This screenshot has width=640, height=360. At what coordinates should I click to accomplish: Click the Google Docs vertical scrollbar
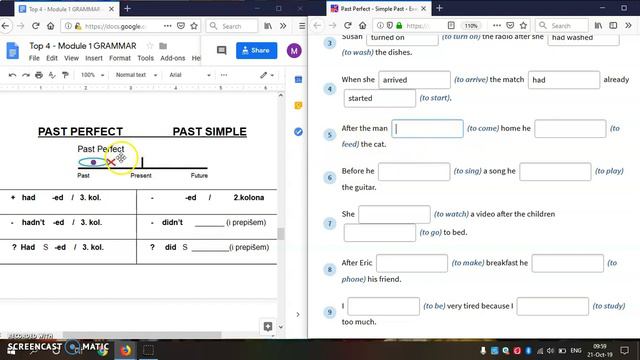[280, 234]
